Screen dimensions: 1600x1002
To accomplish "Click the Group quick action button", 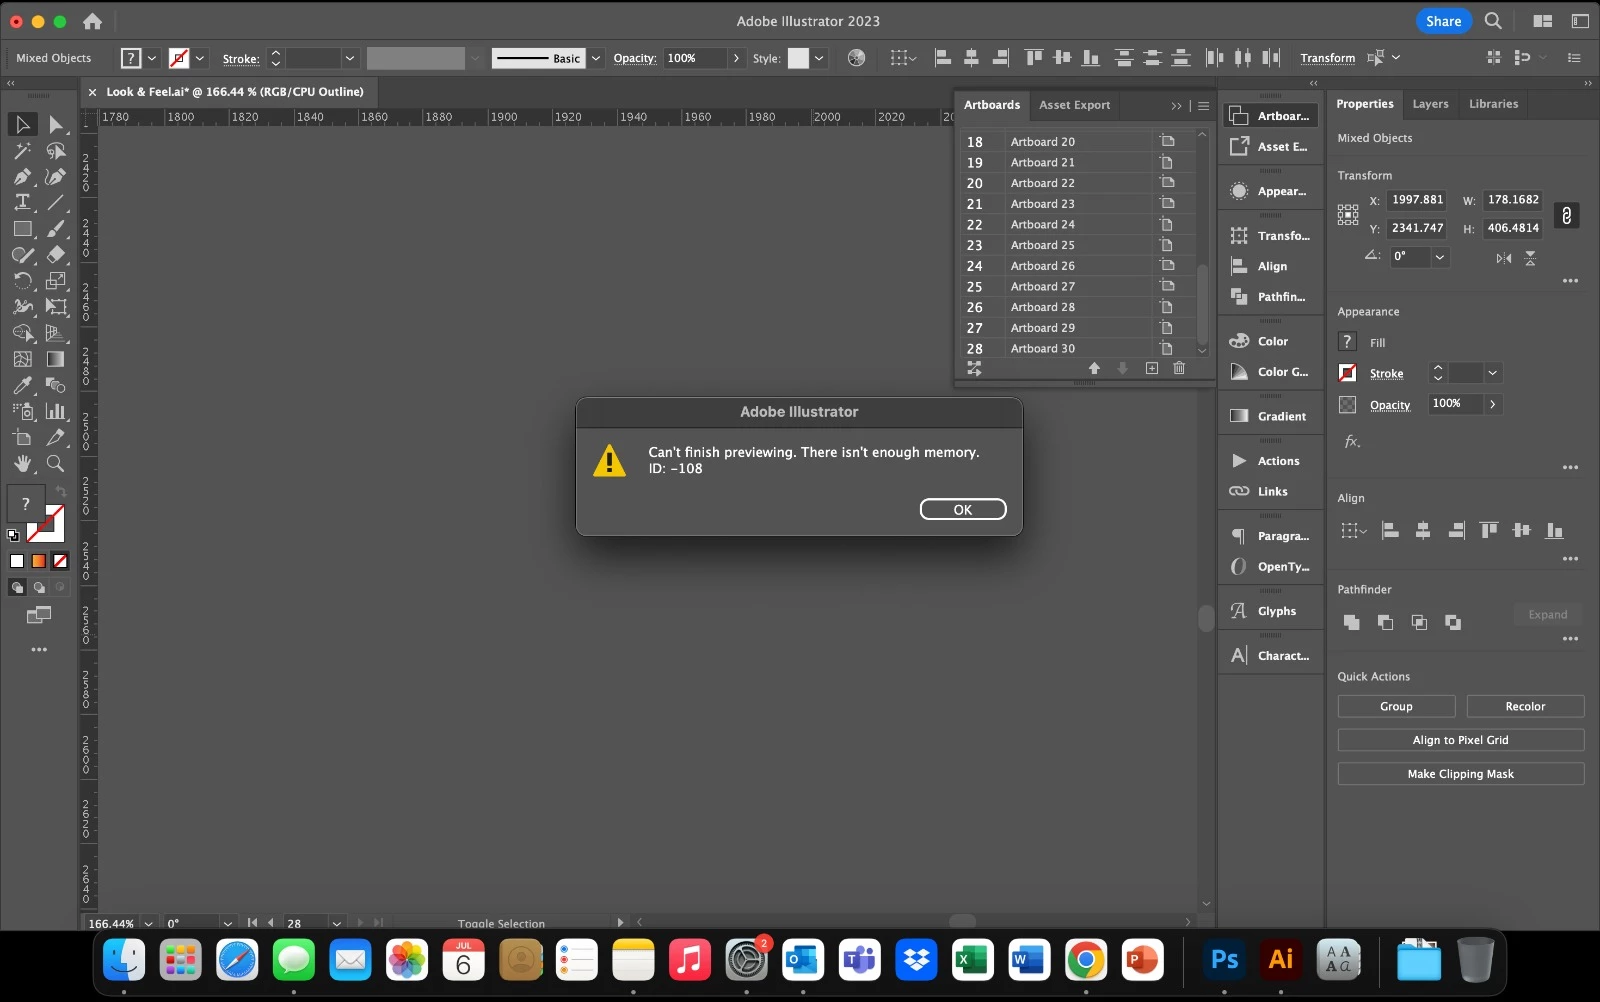I will pos(1396,706).
